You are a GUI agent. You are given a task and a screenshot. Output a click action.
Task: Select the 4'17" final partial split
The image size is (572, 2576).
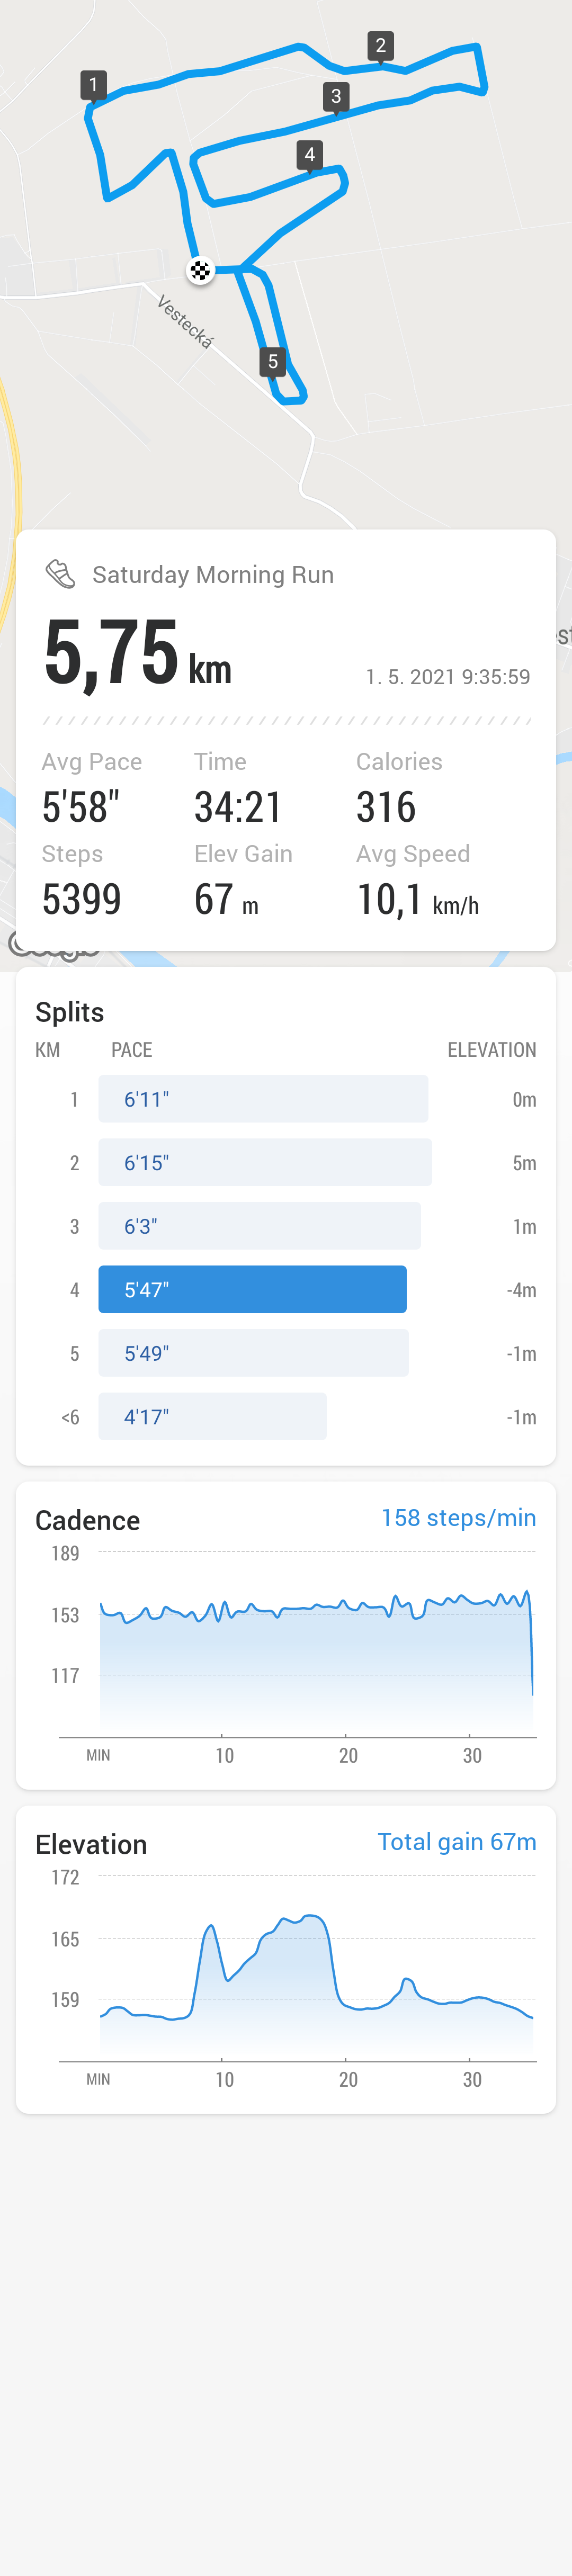212,1416
